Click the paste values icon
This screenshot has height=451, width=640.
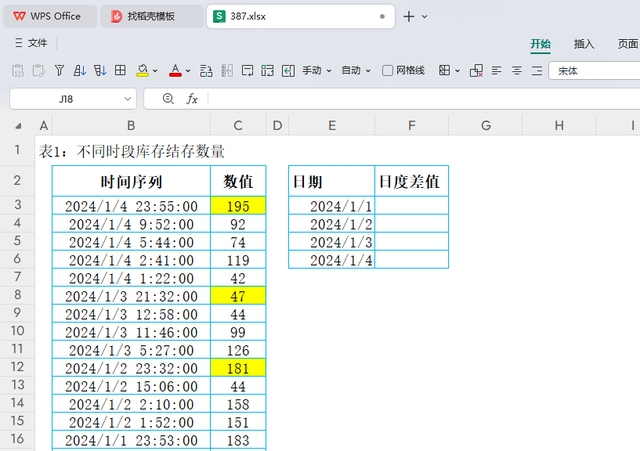(x=18, y=71)
